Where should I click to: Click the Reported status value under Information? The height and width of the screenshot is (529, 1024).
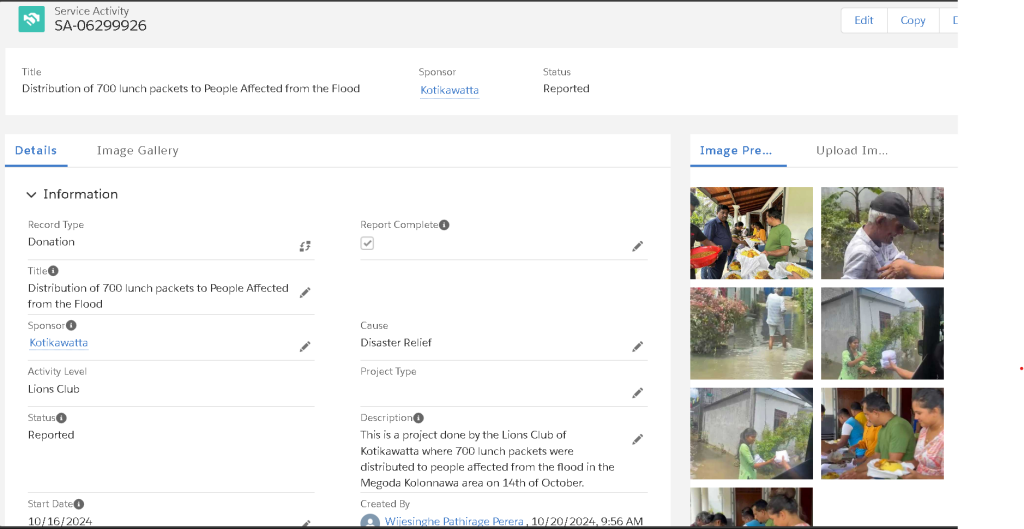point(51,435)
